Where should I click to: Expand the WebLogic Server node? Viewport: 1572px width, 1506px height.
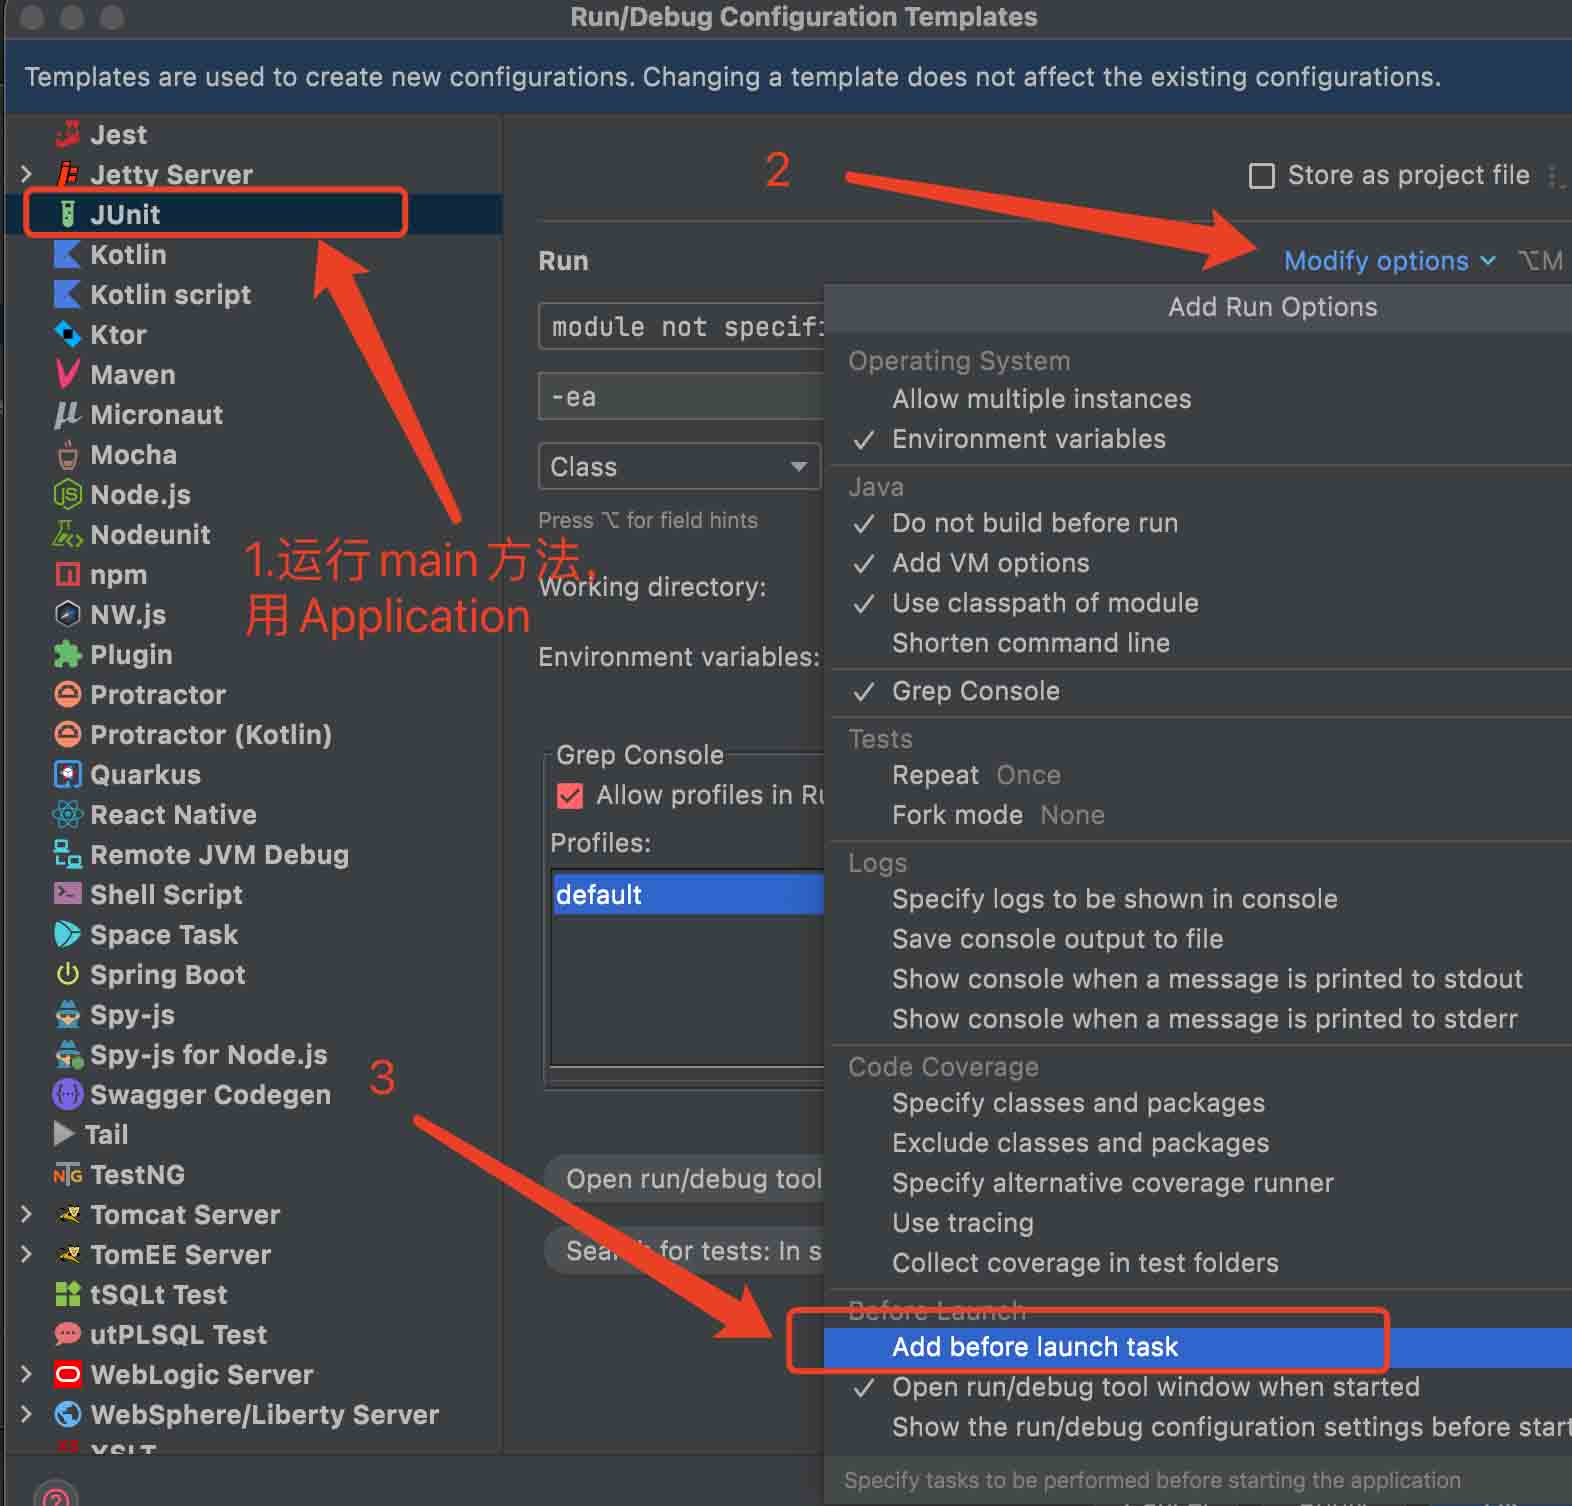pyautogui.click(x=26, y=1374)
